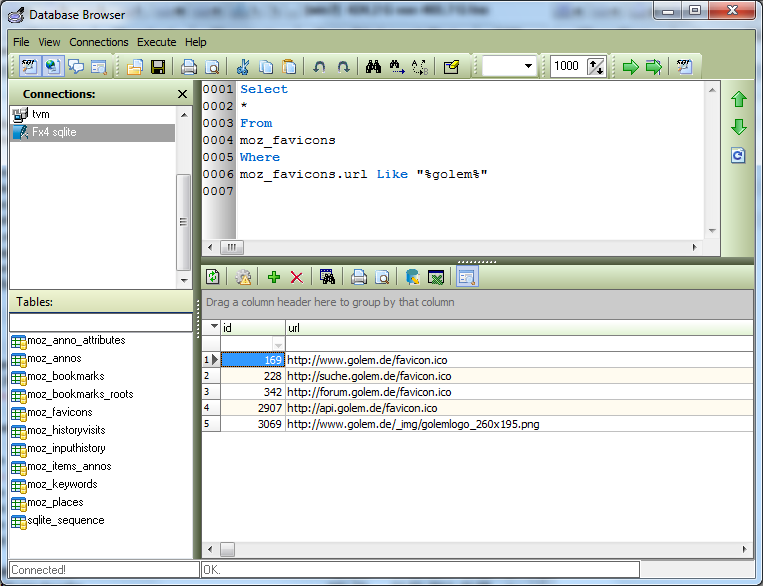This screenshot has height=586, width=763.
Task: Add a record with the green plus
Action: (x=274, y=277)
